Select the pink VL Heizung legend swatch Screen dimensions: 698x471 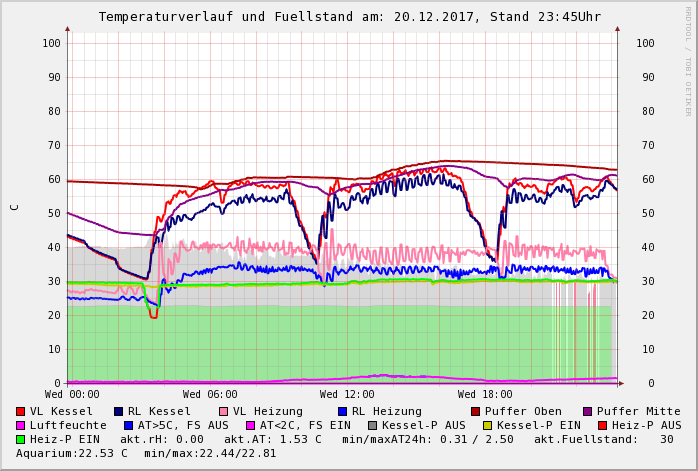click(x=222, y=412)
